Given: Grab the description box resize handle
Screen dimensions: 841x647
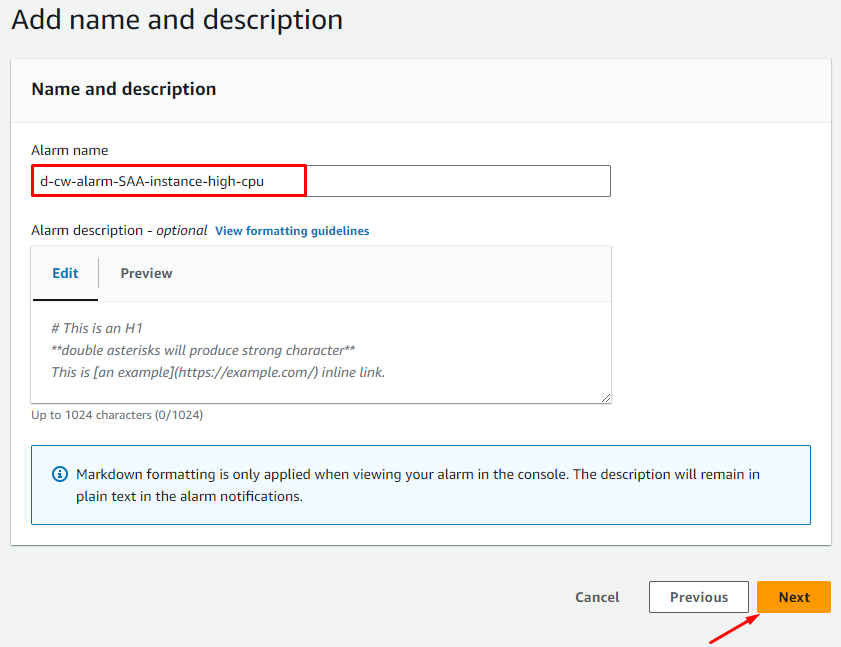Looking at the screenshot, I should pyautogui.click(x=605, y=397).
